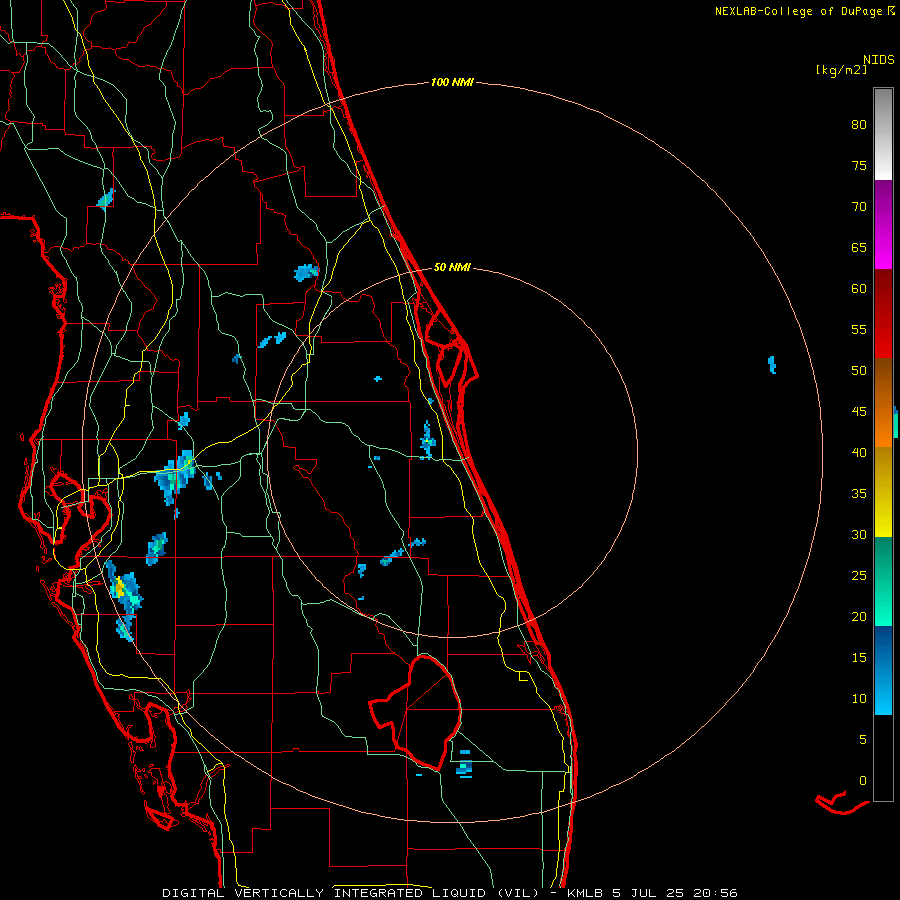
Task: Click the 15 value on the scale
Action: 859,657
